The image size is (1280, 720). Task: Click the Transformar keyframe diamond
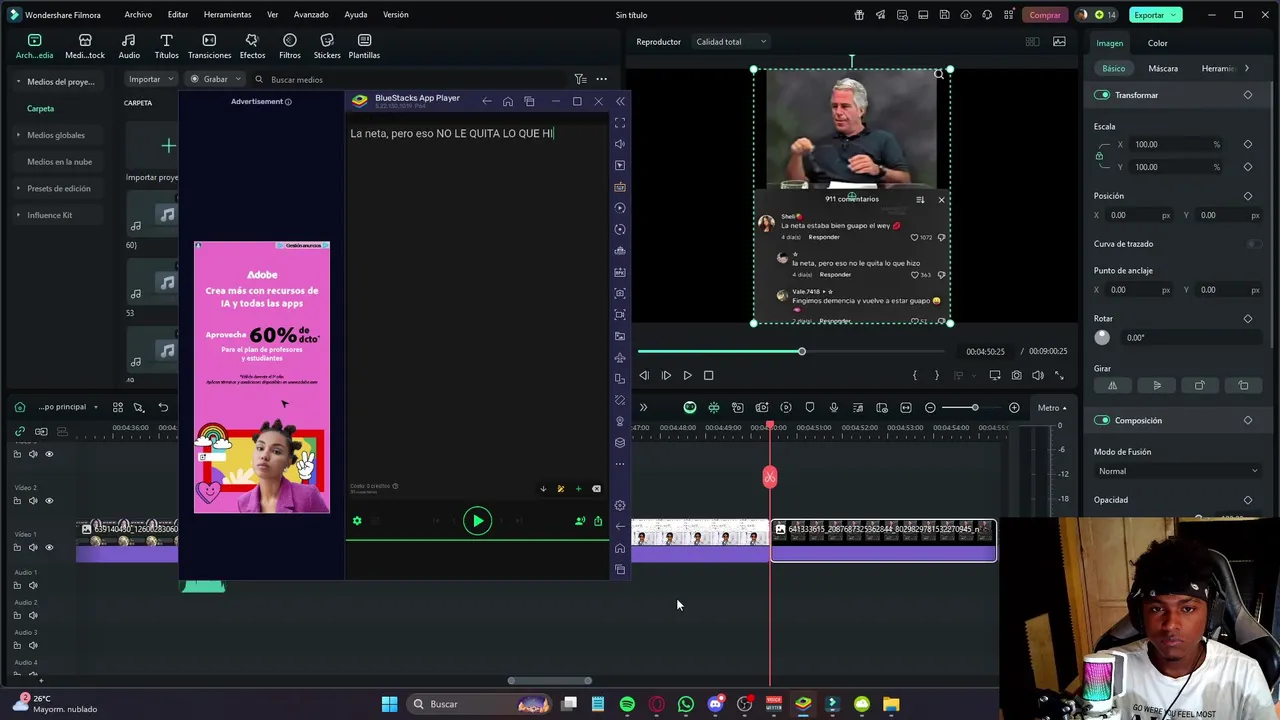[x=1248, y=95]
